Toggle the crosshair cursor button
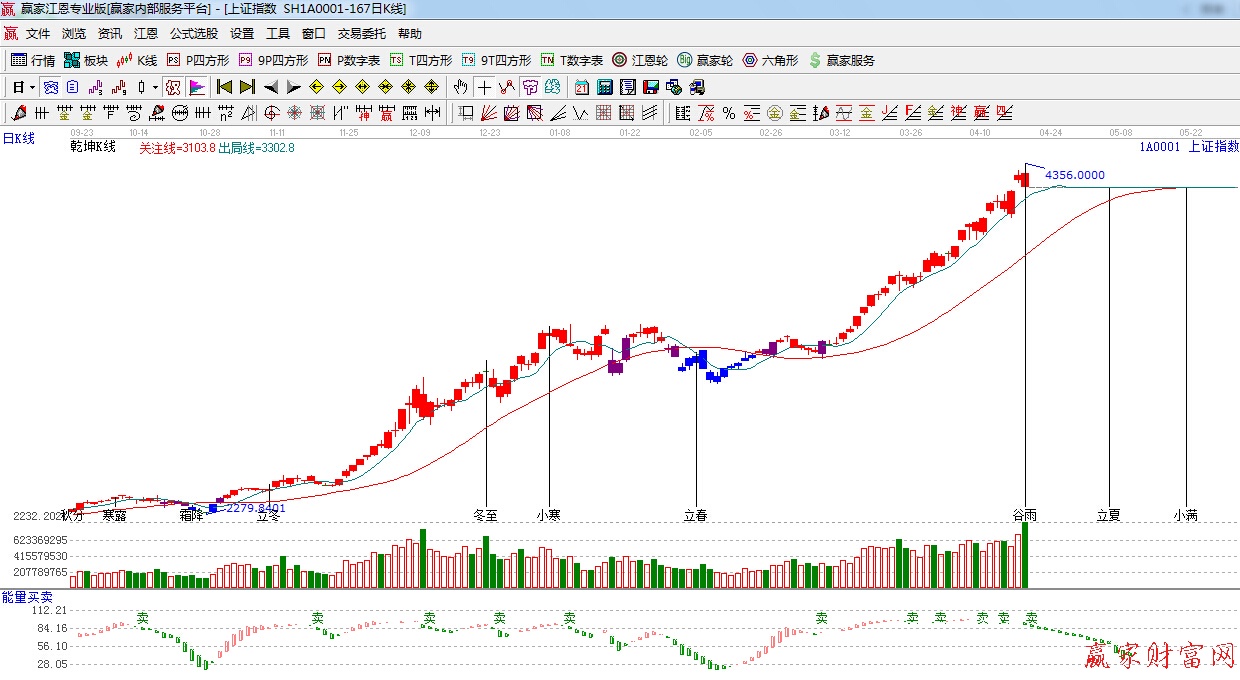1240x680 pixels. coord(484,87)
